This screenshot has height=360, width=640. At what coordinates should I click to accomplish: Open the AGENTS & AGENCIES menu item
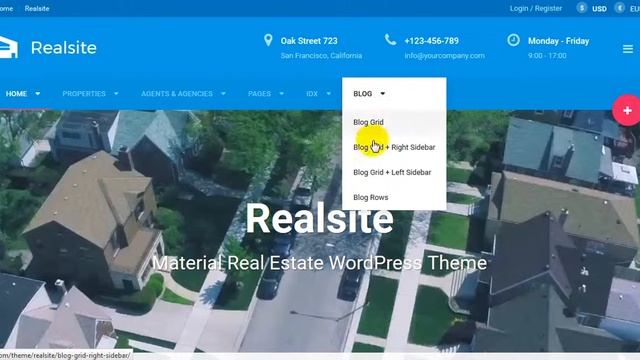click(177, 94)
